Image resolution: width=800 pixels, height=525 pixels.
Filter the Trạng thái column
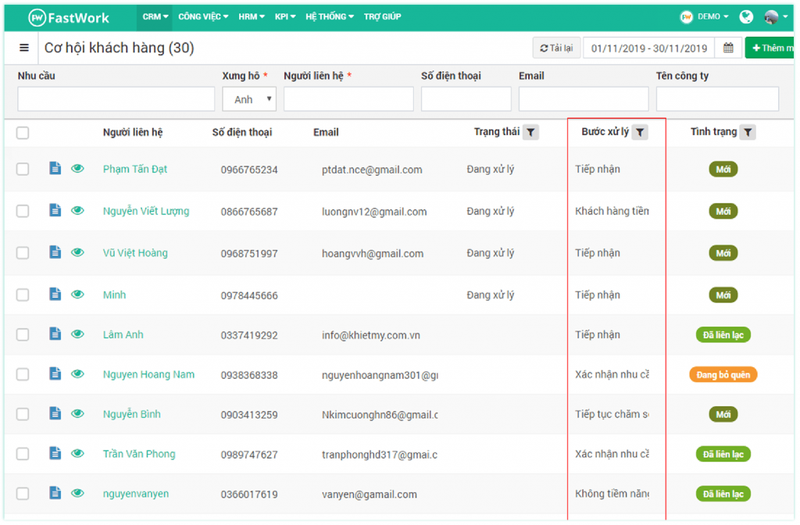pos(530,132)
